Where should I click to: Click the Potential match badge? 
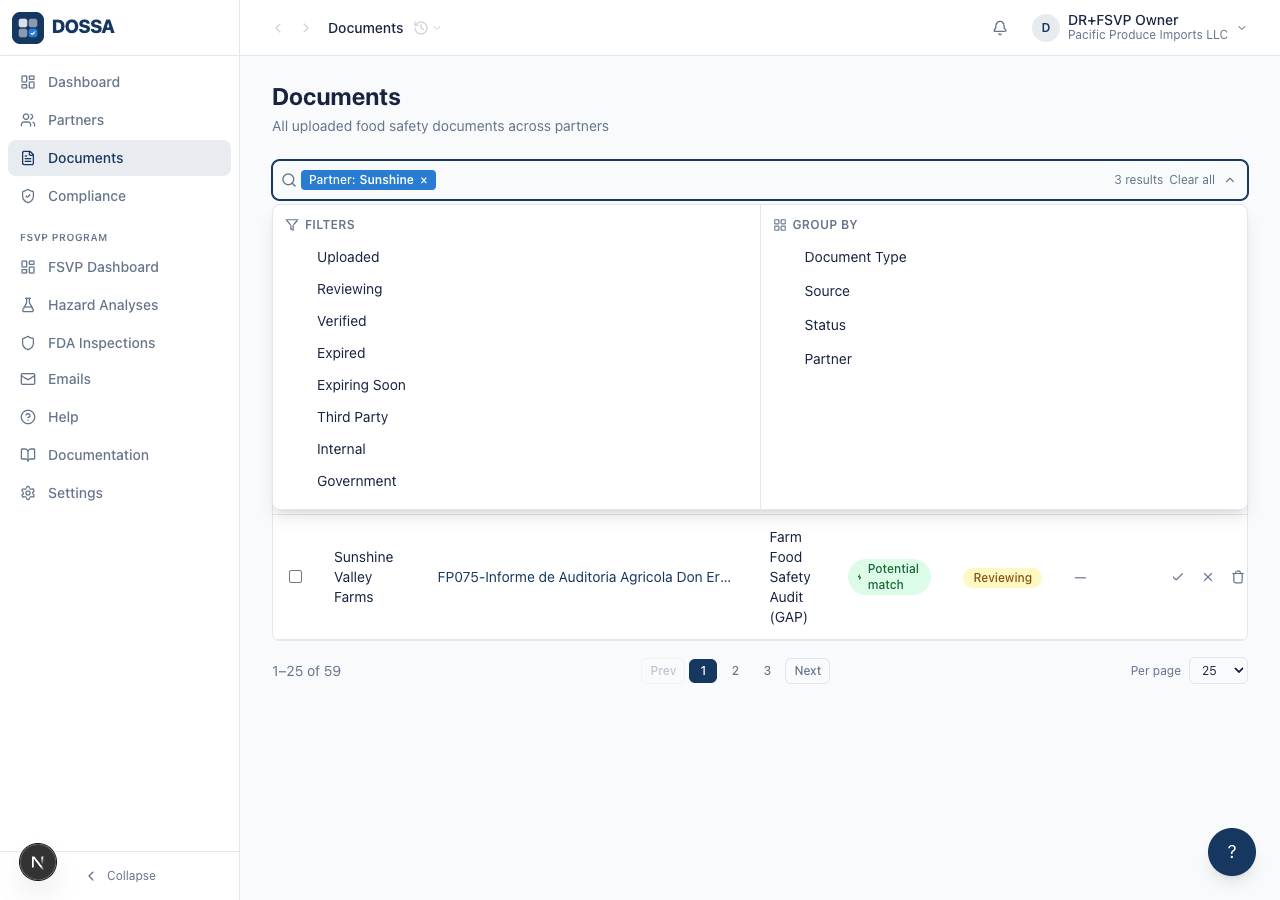click(889, 577)
